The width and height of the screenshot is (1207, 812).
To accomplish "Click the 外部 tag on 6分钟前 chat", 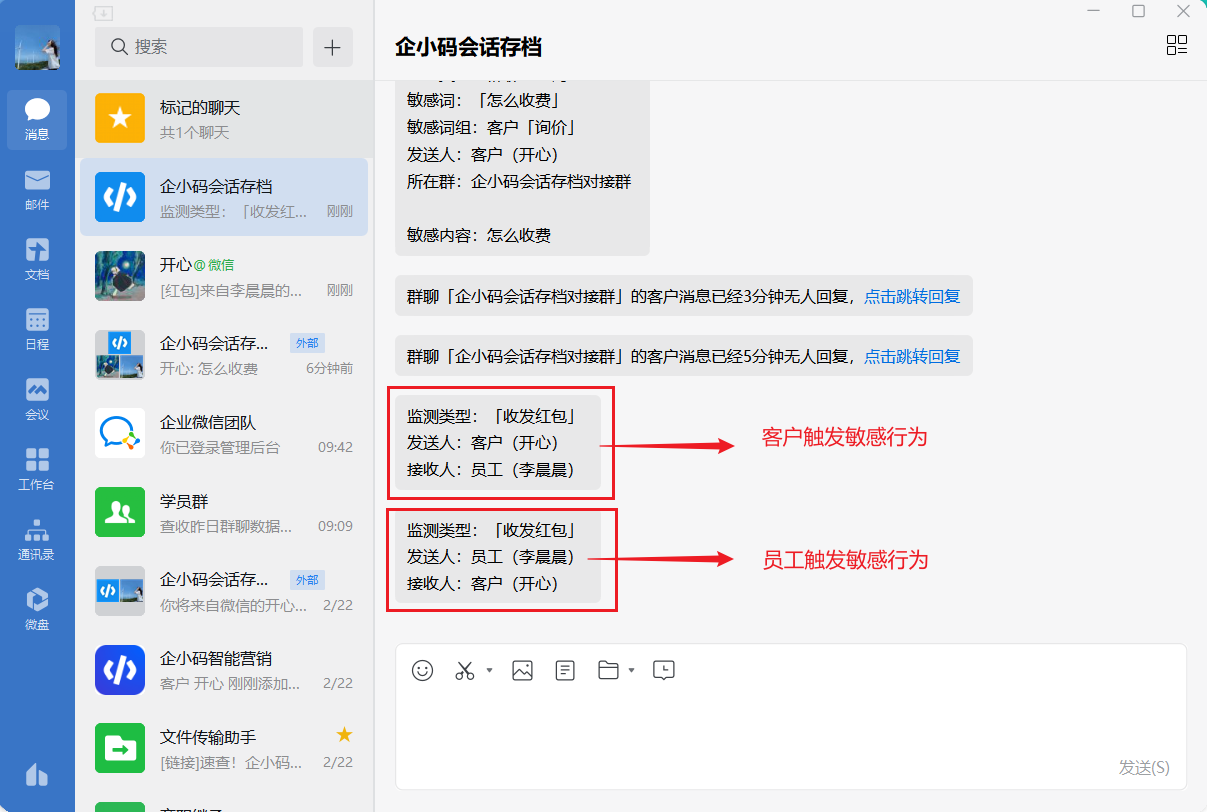I will click(307, 343).
